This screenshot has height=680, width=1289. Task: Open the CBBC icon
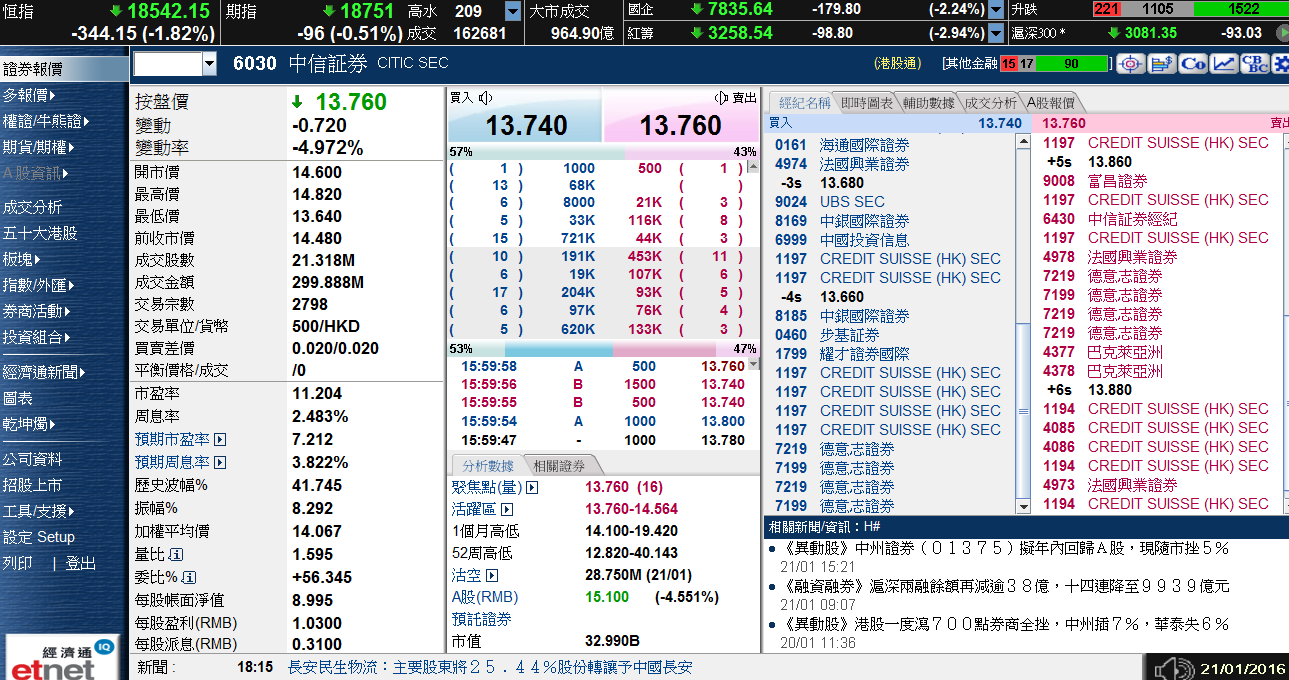(1255, 64)
